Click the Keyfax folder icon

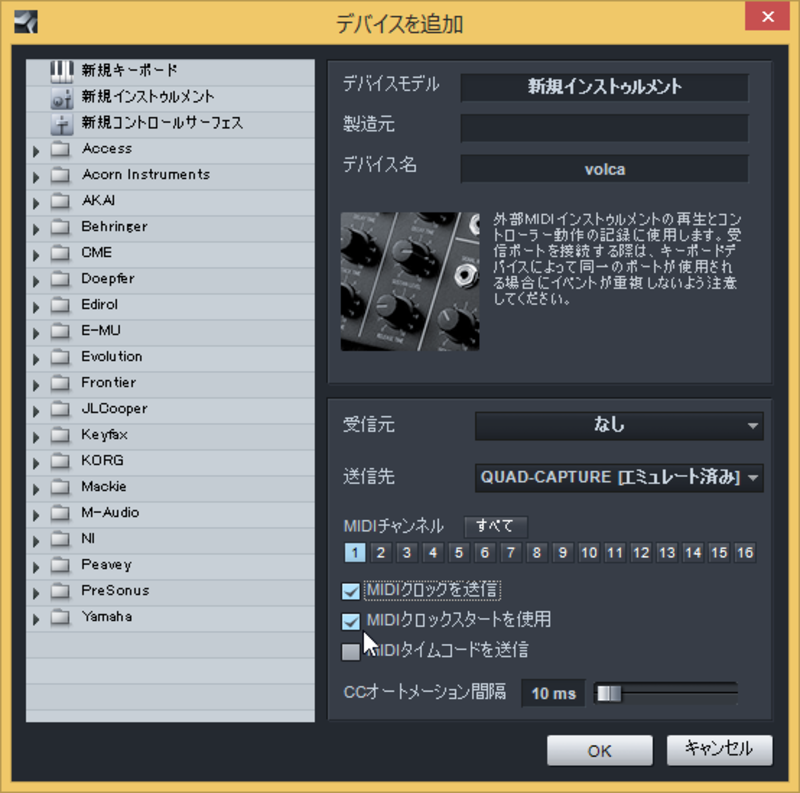click(61, 436)
